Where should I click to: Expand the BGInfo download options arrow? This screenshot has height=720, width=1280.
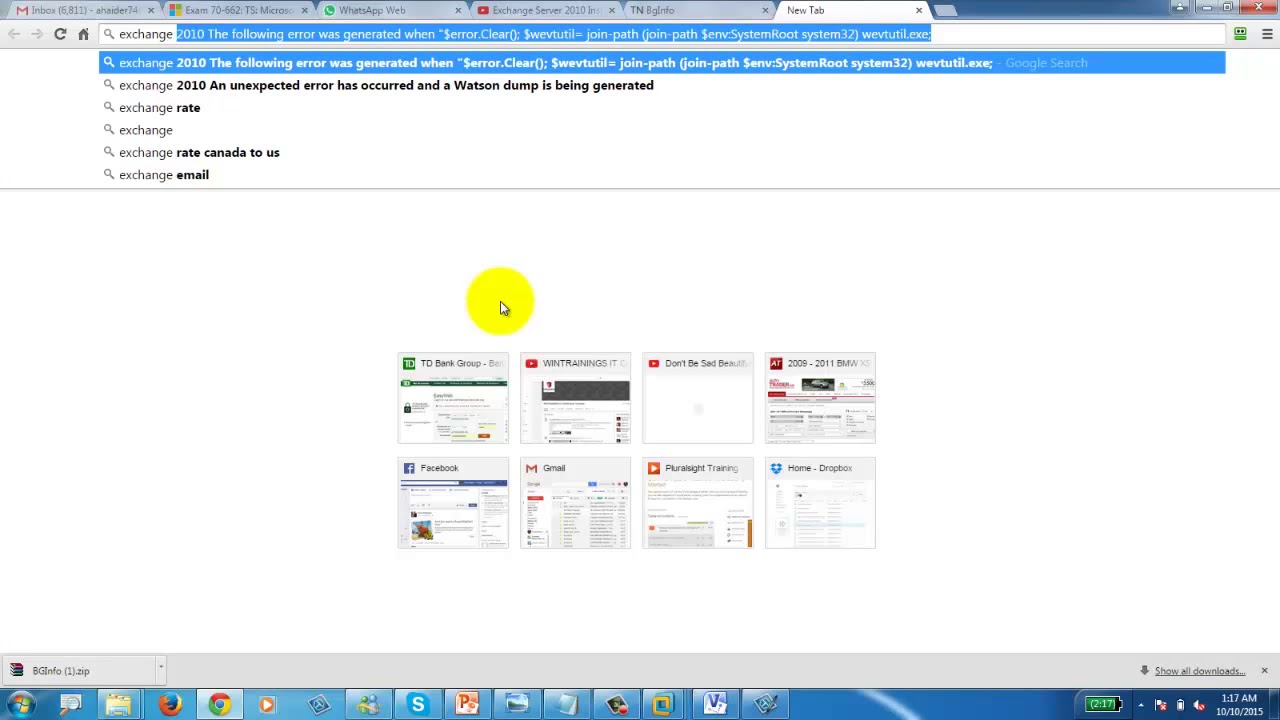pyautogui.click(x=160, y=668)
